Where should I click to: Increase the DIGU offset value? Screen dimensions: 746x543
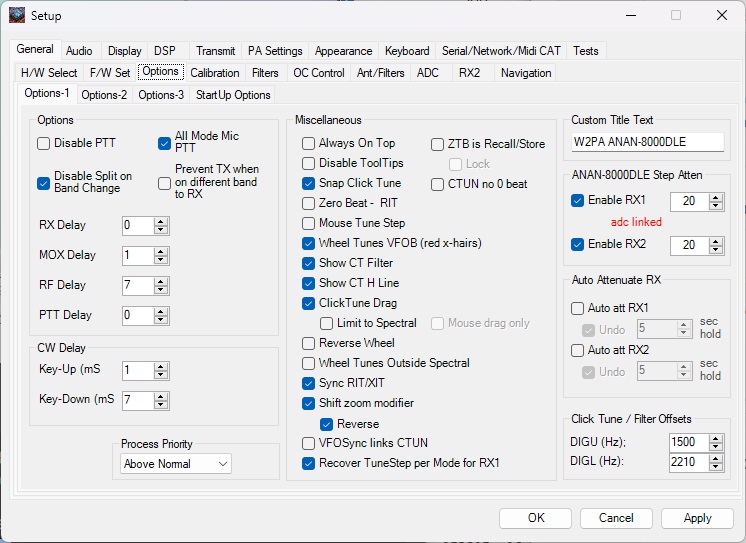coord(716,439)
